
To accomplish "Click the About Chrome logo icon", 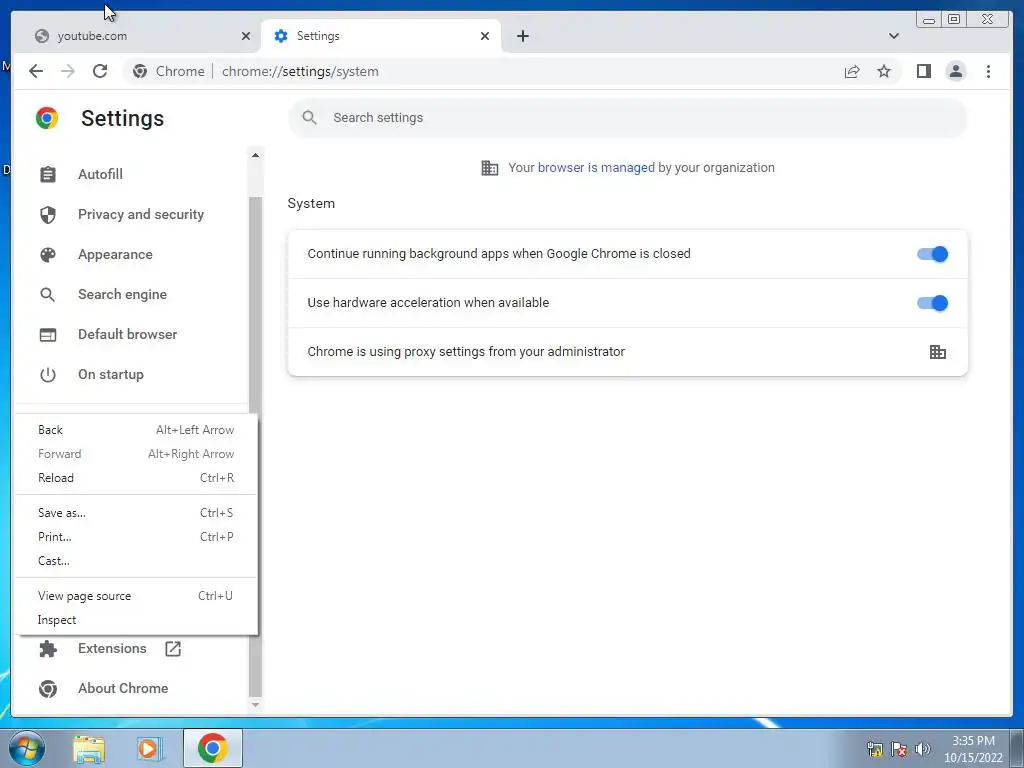I will tap(48, 688).
